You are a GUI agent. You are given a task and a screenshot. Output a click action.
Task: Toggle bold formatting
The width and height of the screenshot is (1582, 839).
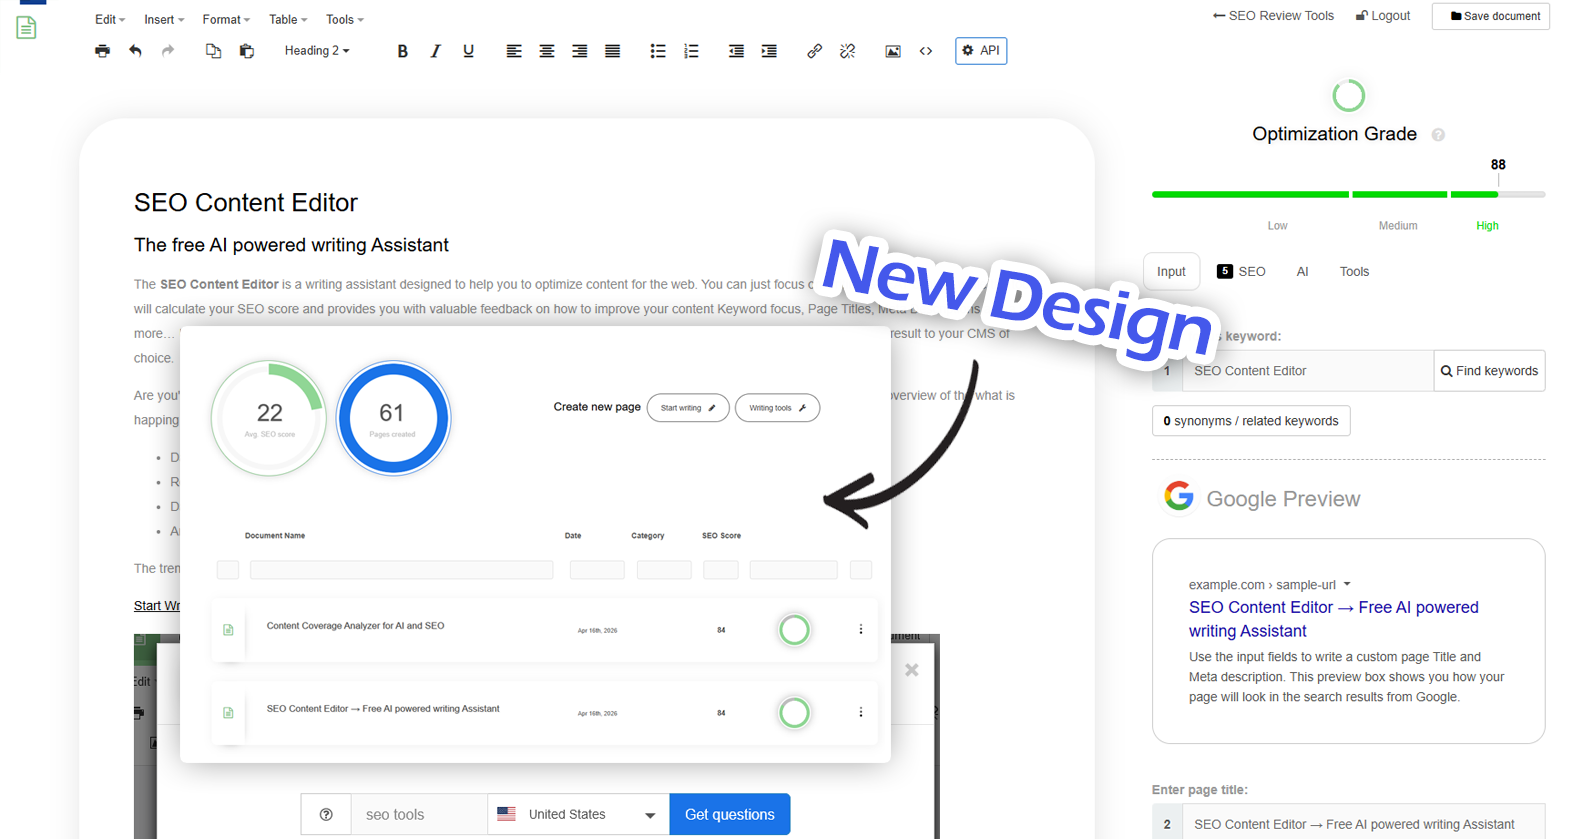[x=402, y=51]
